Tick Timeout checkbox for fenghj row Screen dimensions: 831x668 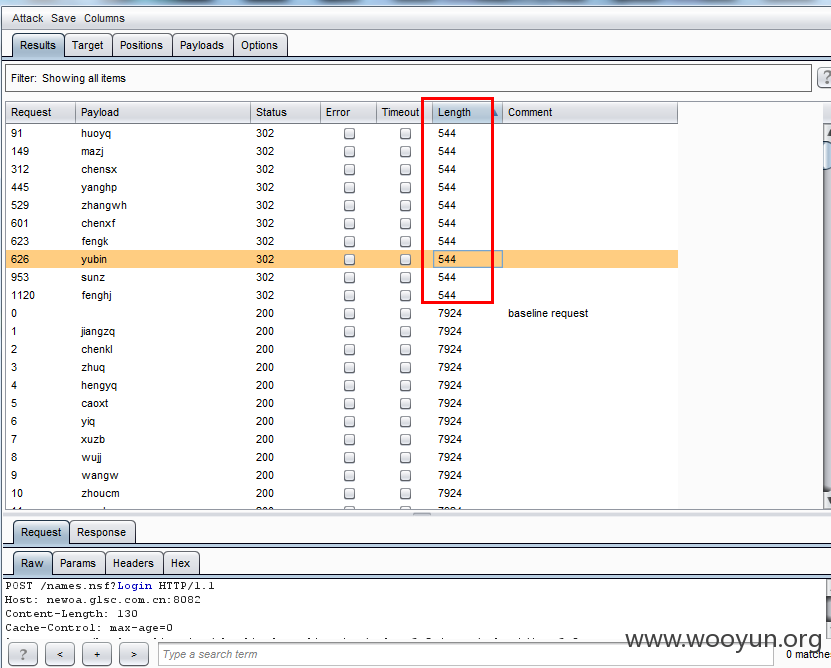coord(405,295)
